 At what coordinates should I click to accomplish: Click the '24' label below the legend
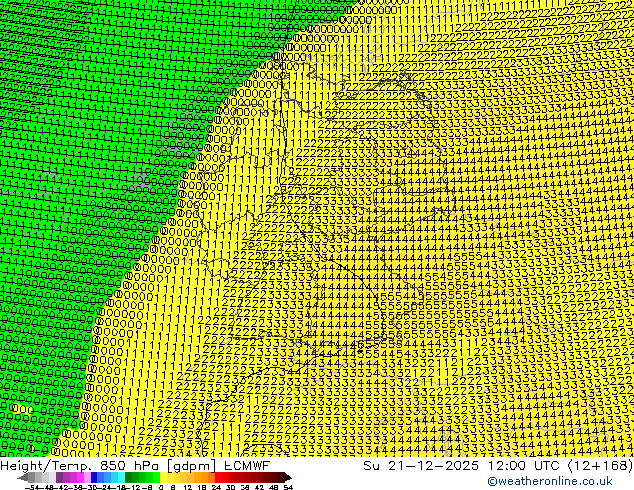click(216, 487)
